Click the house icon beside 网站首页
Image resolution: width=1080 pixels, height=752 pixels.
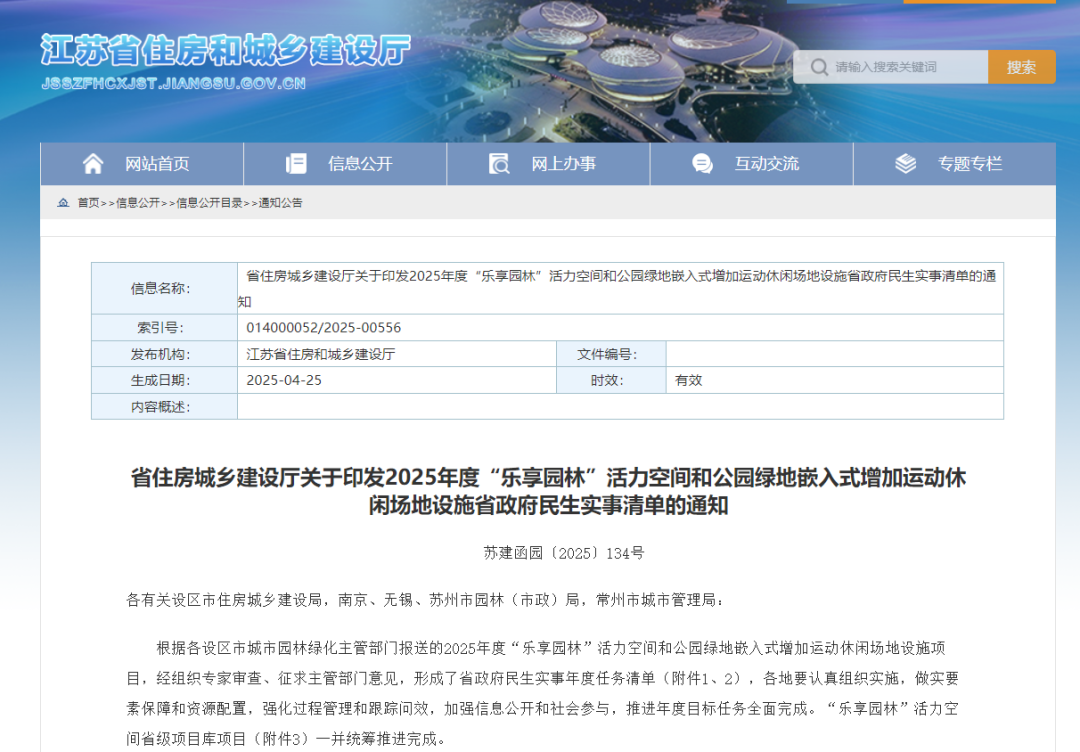93,164
